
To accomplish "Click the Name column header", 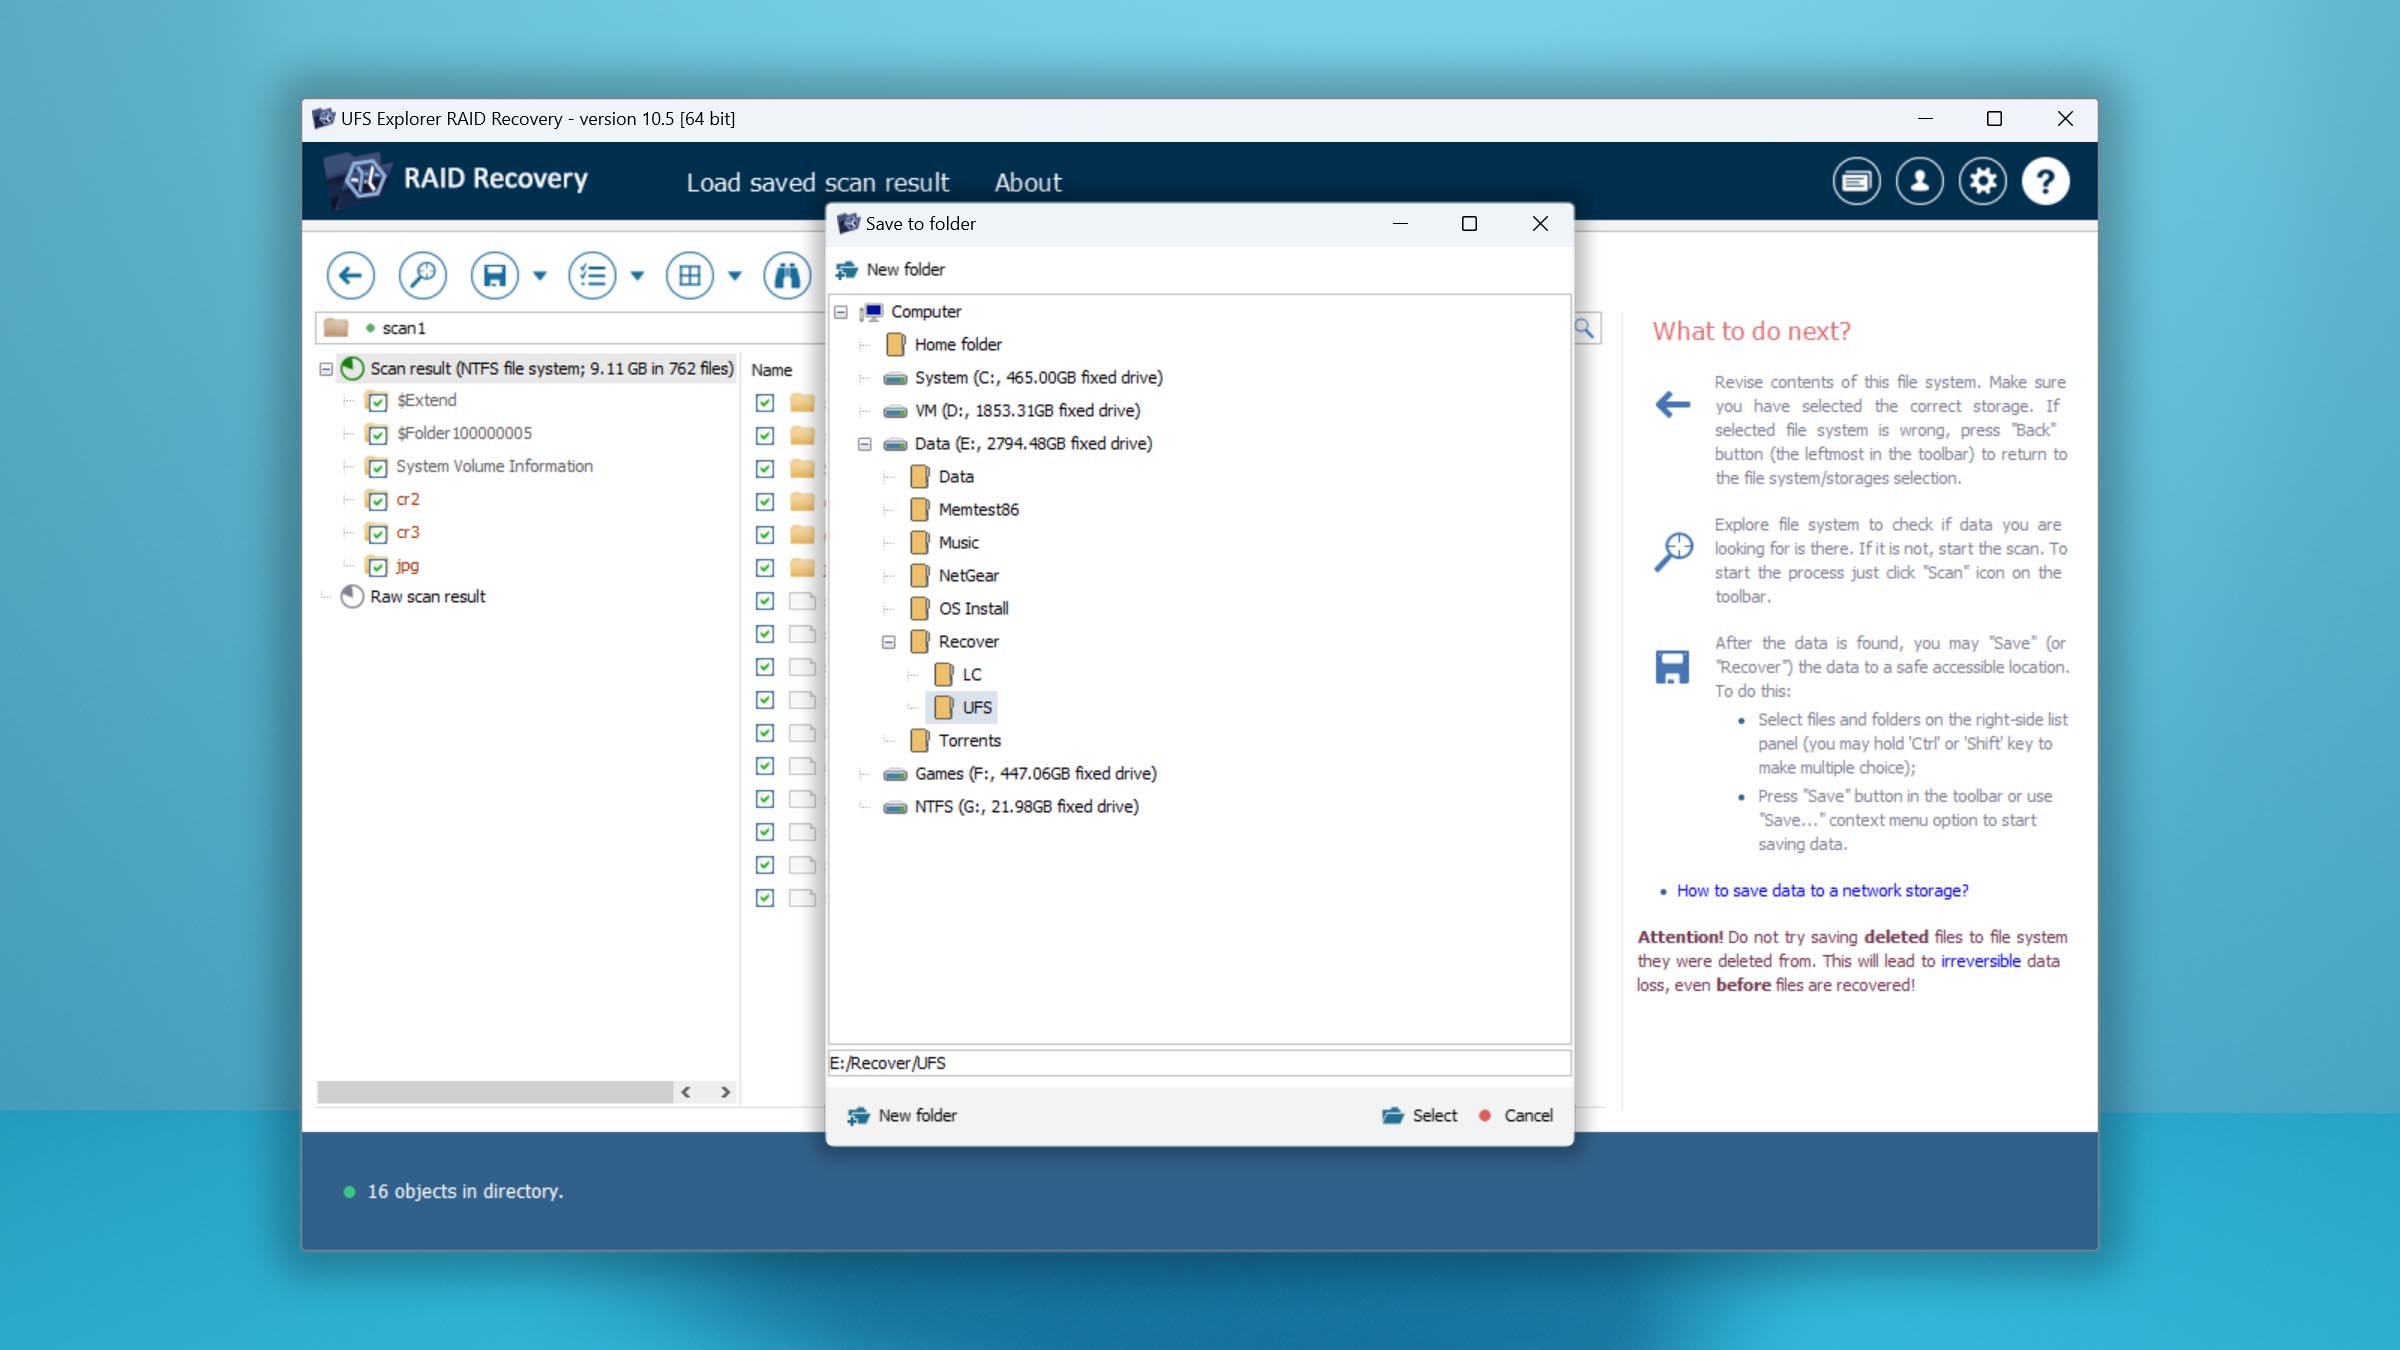I will pyautogui.click(x=771, y=370).
